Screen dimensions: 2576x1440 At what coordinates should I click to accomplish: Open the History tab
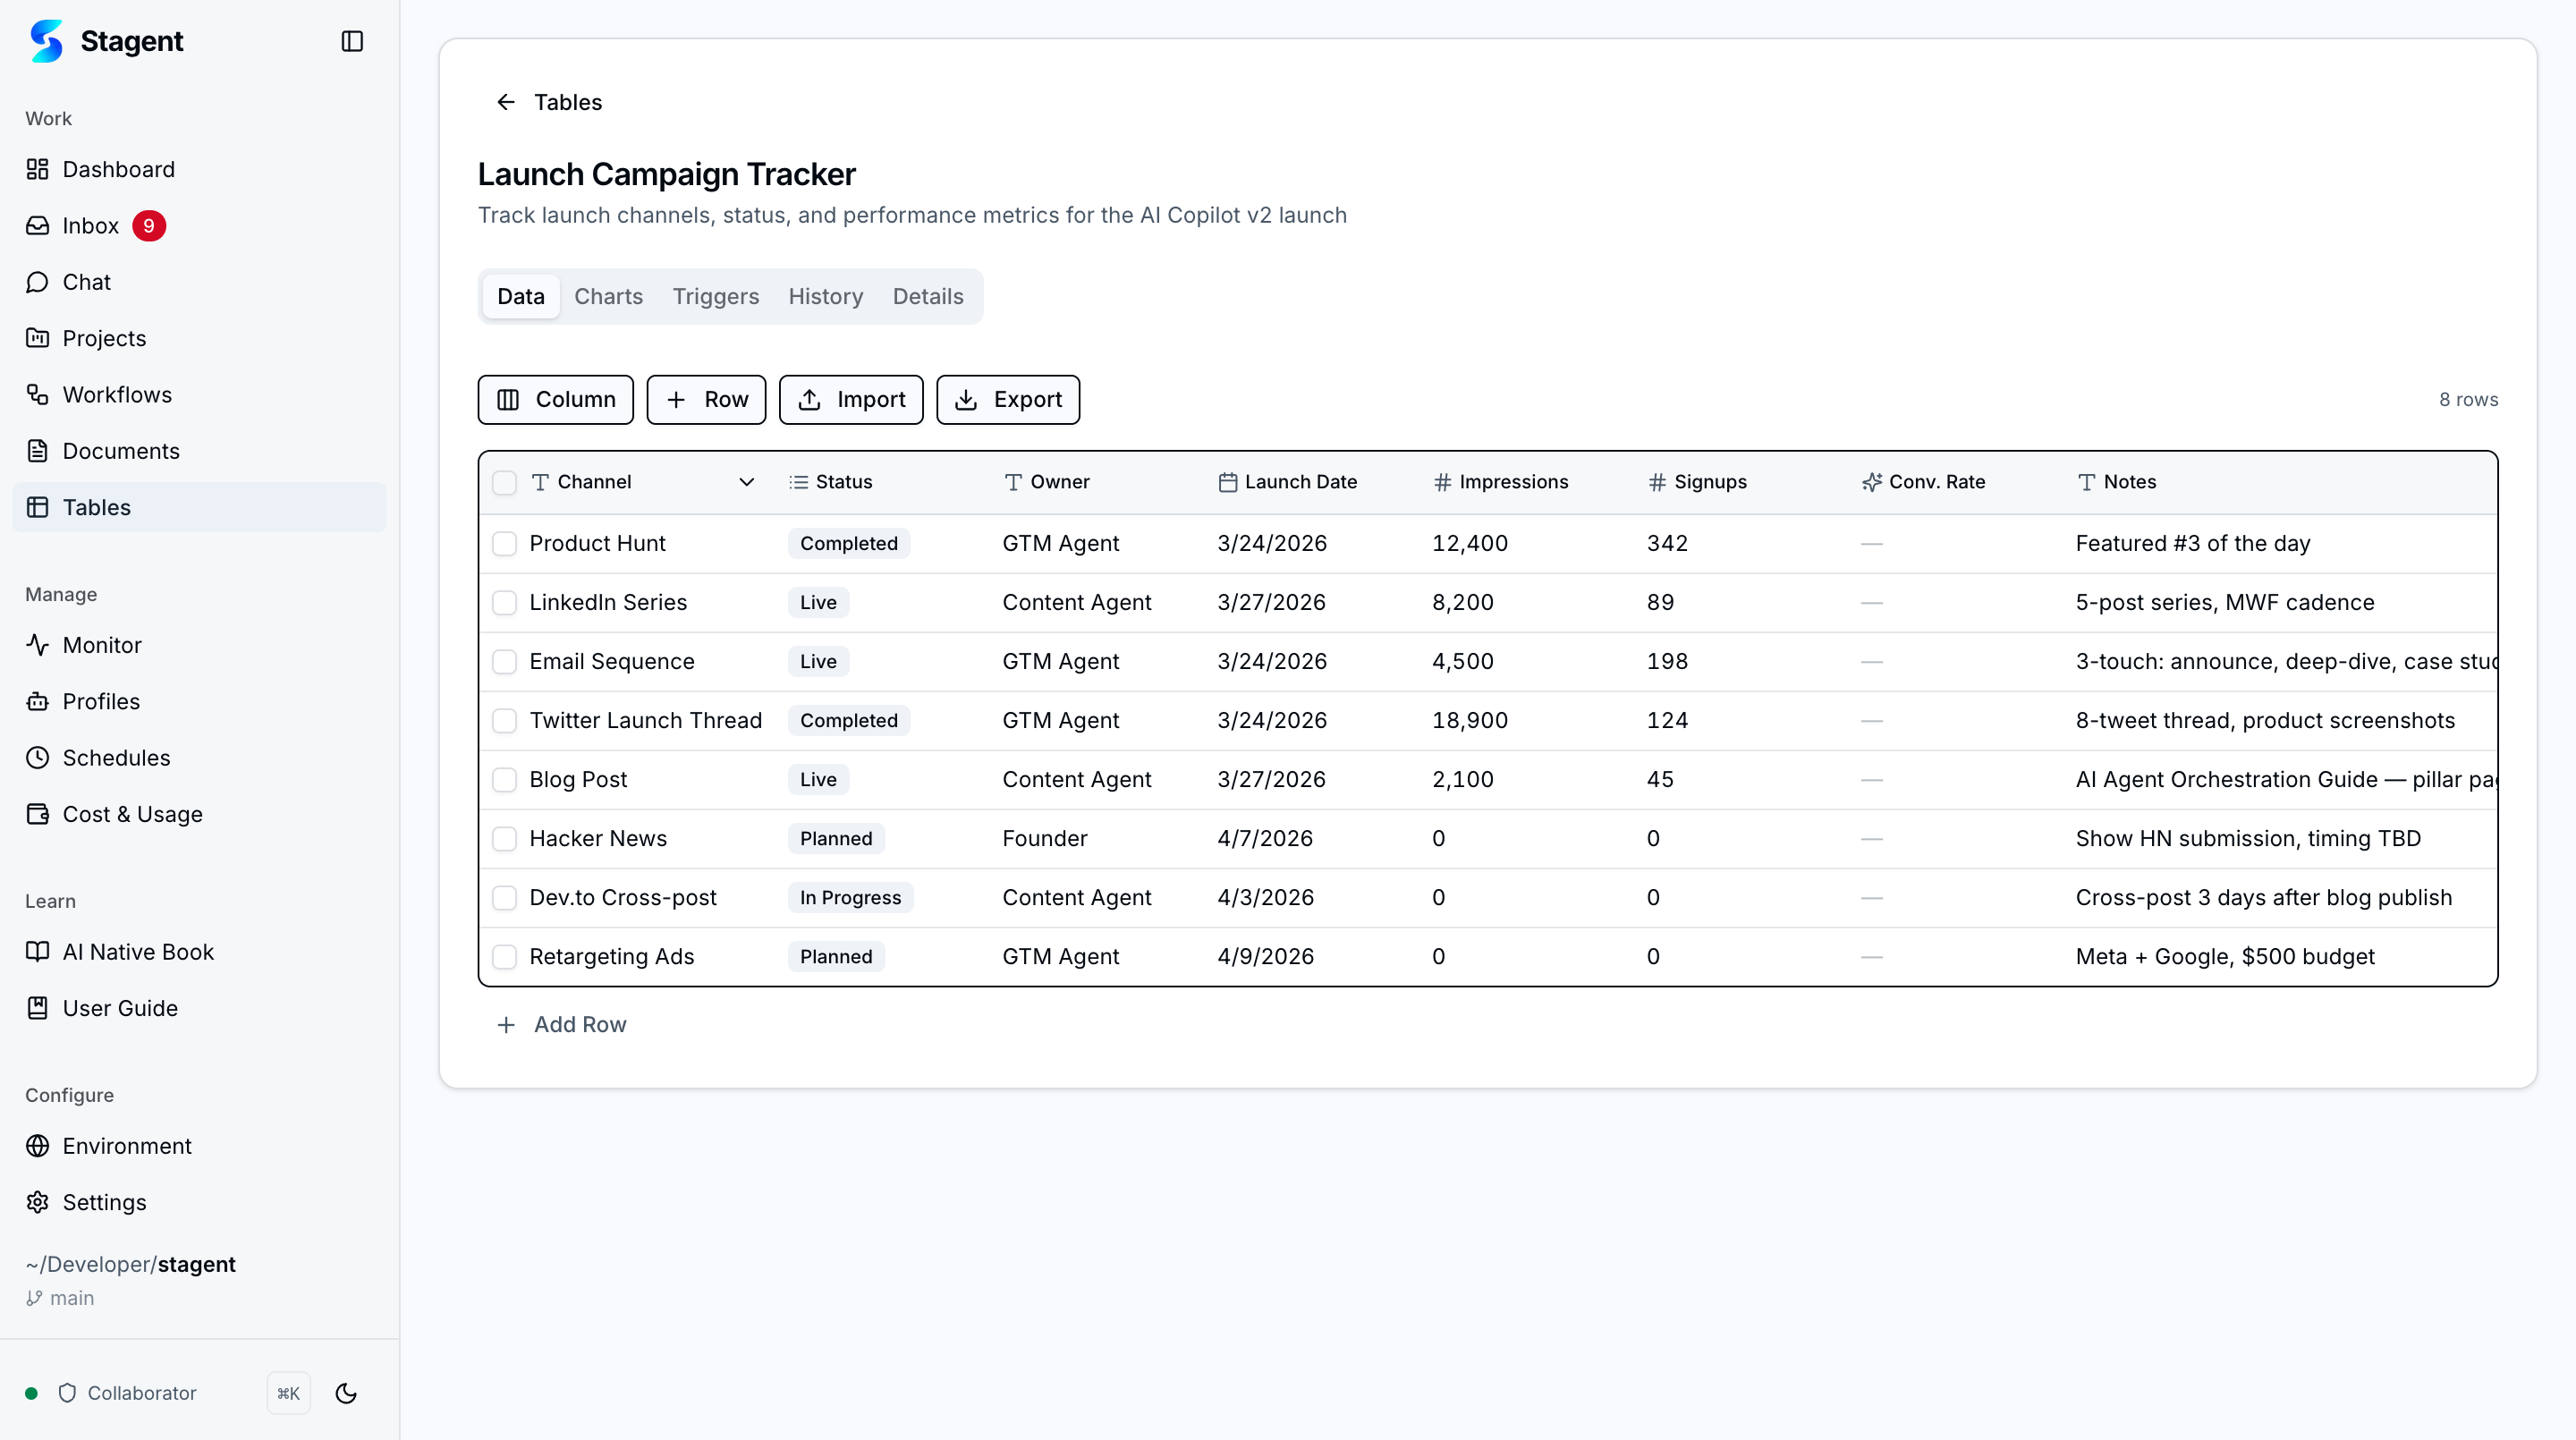point(825,296)
